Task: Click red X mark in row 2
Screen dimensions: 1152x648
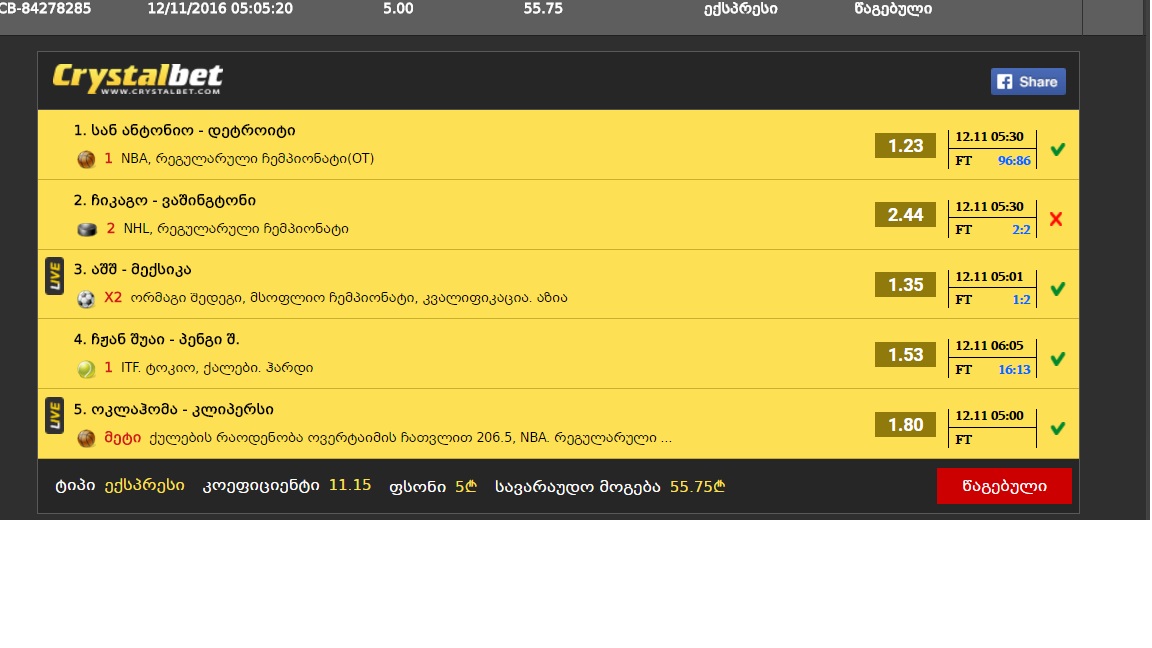Action: 1056,219
